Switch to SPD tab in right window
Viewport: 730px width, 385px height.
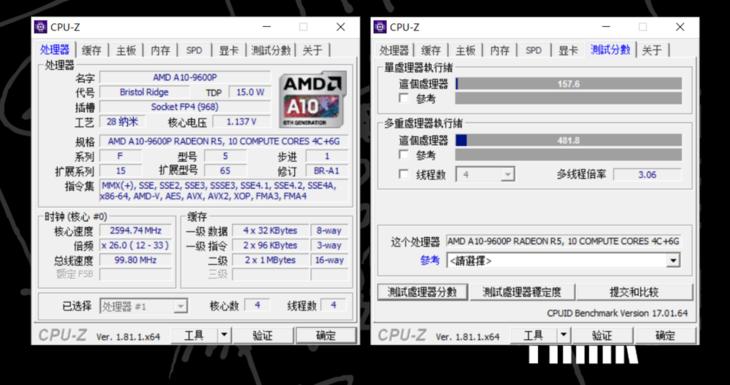534,50
